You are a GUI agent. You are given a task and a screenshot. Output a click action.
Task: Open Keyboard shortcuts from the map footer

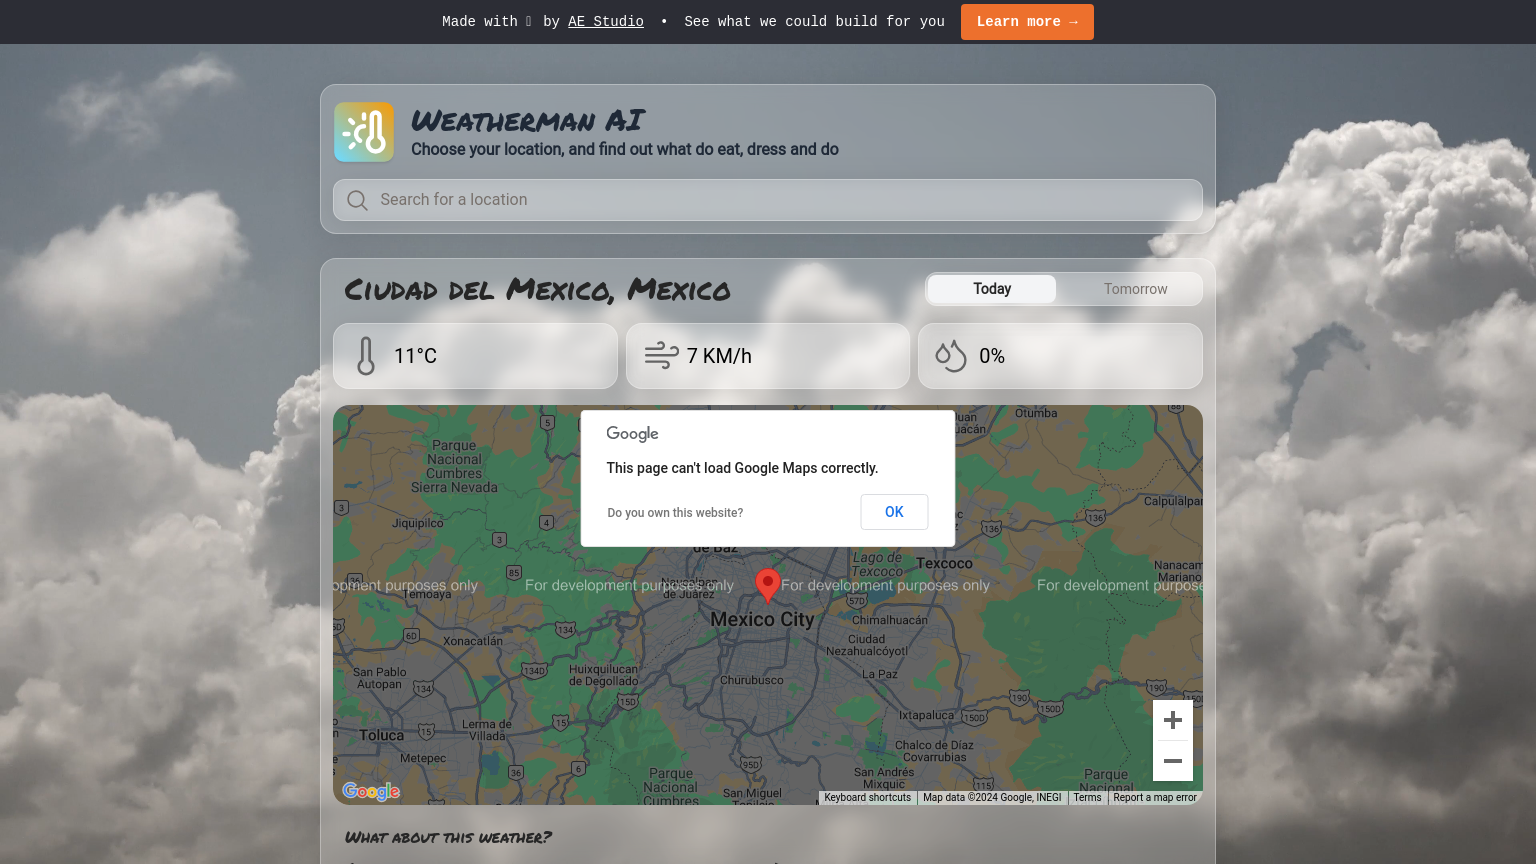click(x=867, y=797)
